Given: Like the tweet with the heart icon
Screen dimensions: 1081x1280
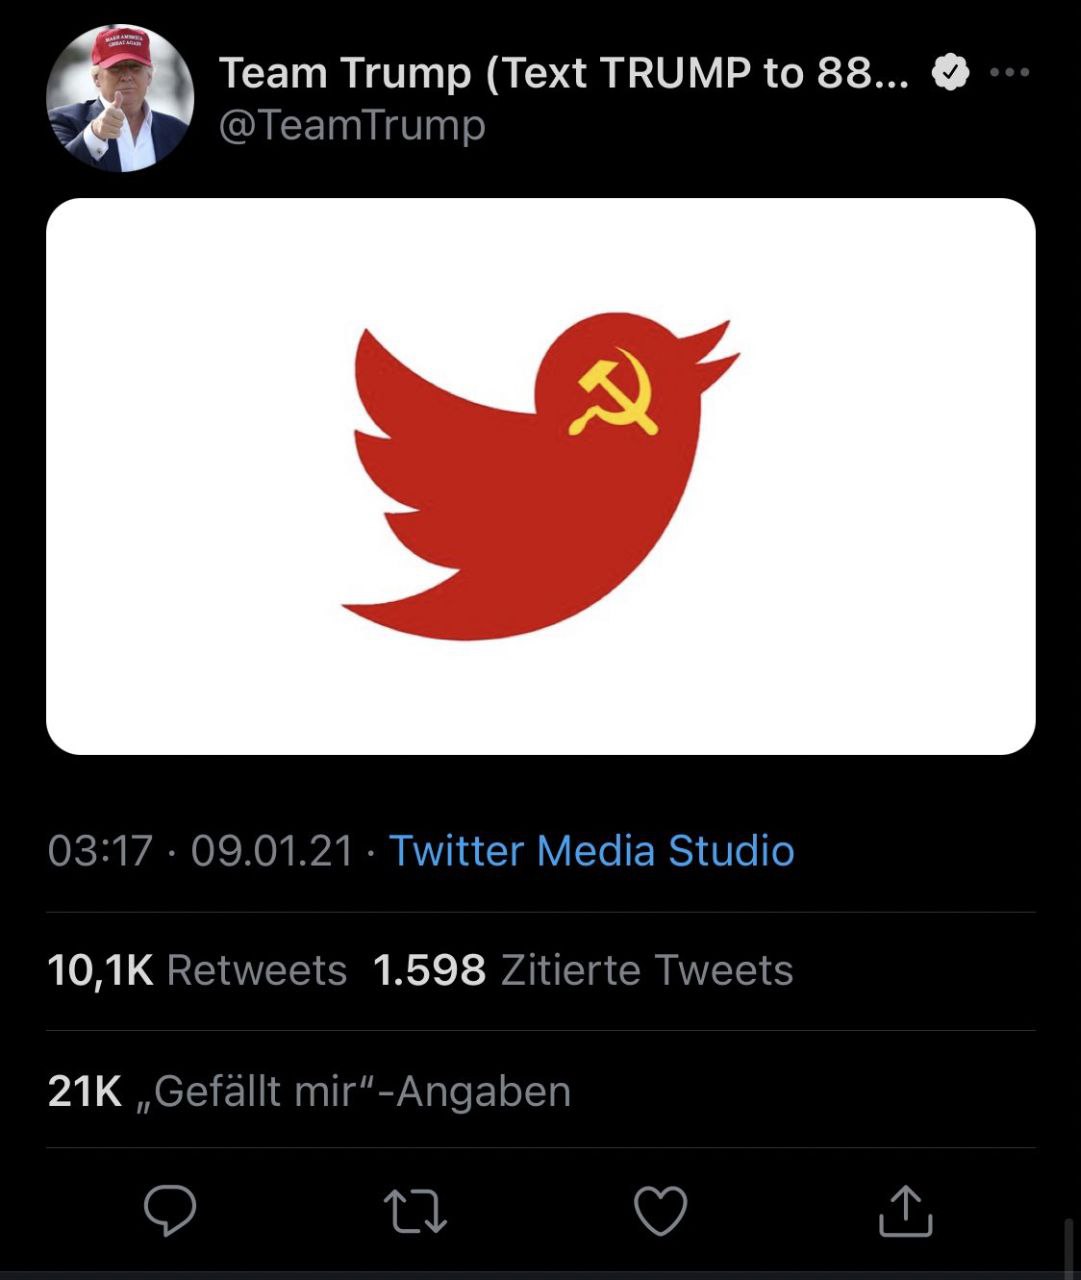Looking at the screenshot, I should [661, 1211].
